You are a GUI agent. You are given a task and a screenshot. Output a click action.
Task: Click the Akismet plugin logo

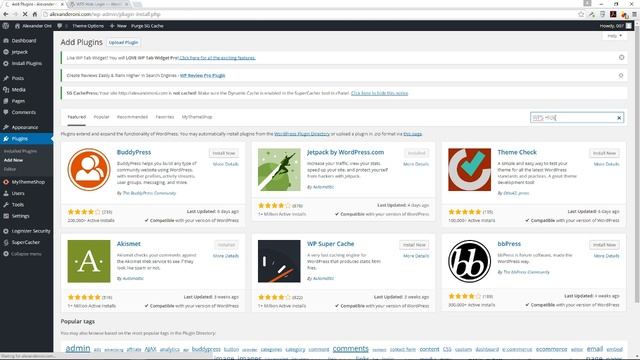89,261
